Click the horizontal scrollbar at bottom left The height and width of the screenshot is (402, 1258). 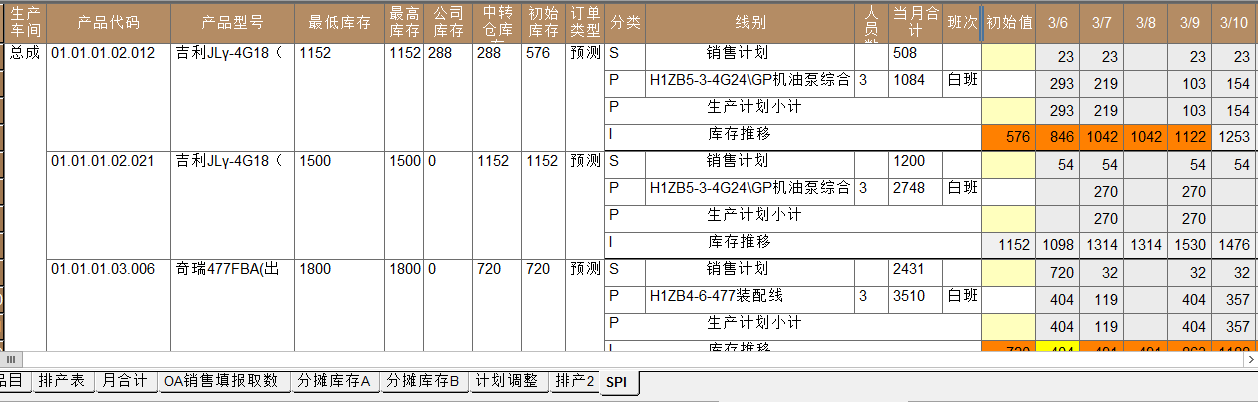(12, 359)
